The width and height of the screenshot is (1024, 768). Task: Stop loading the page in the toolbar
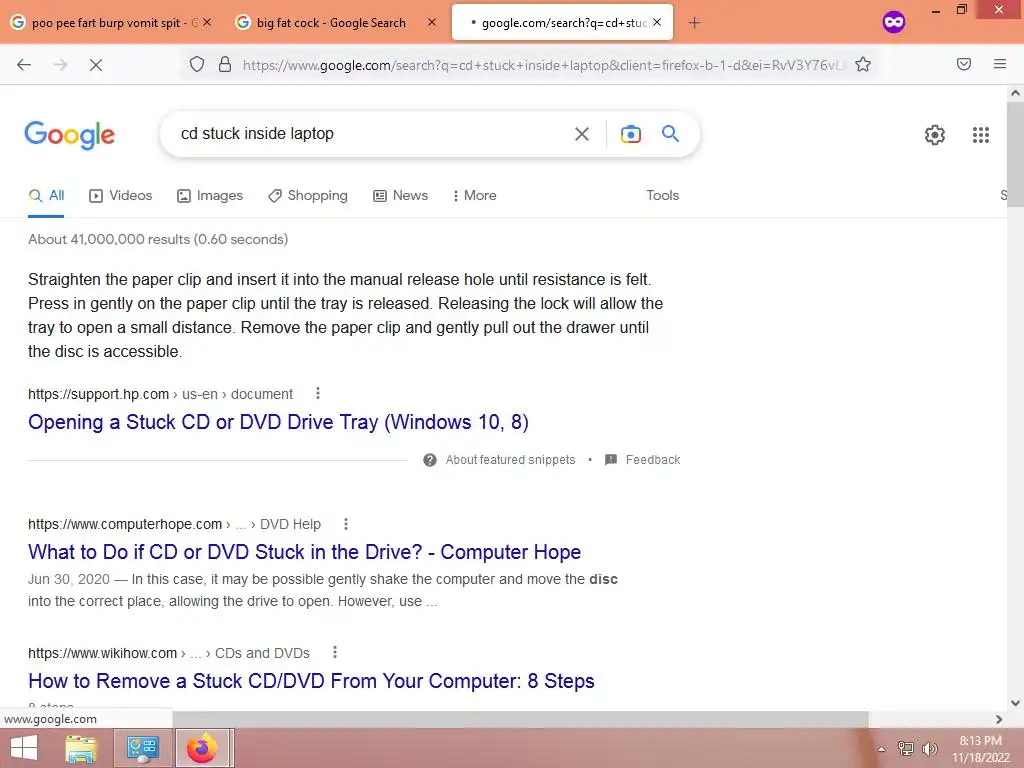[x=95, y=65]
